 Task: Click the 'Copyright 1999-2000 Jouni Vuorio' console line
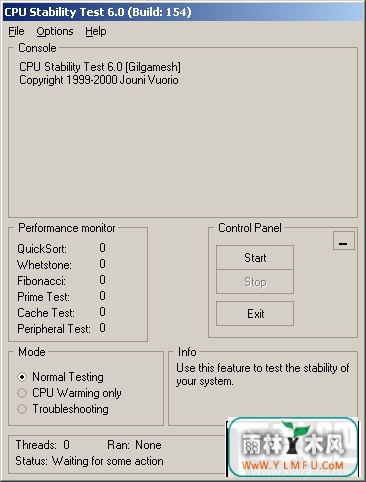(99, 80)
